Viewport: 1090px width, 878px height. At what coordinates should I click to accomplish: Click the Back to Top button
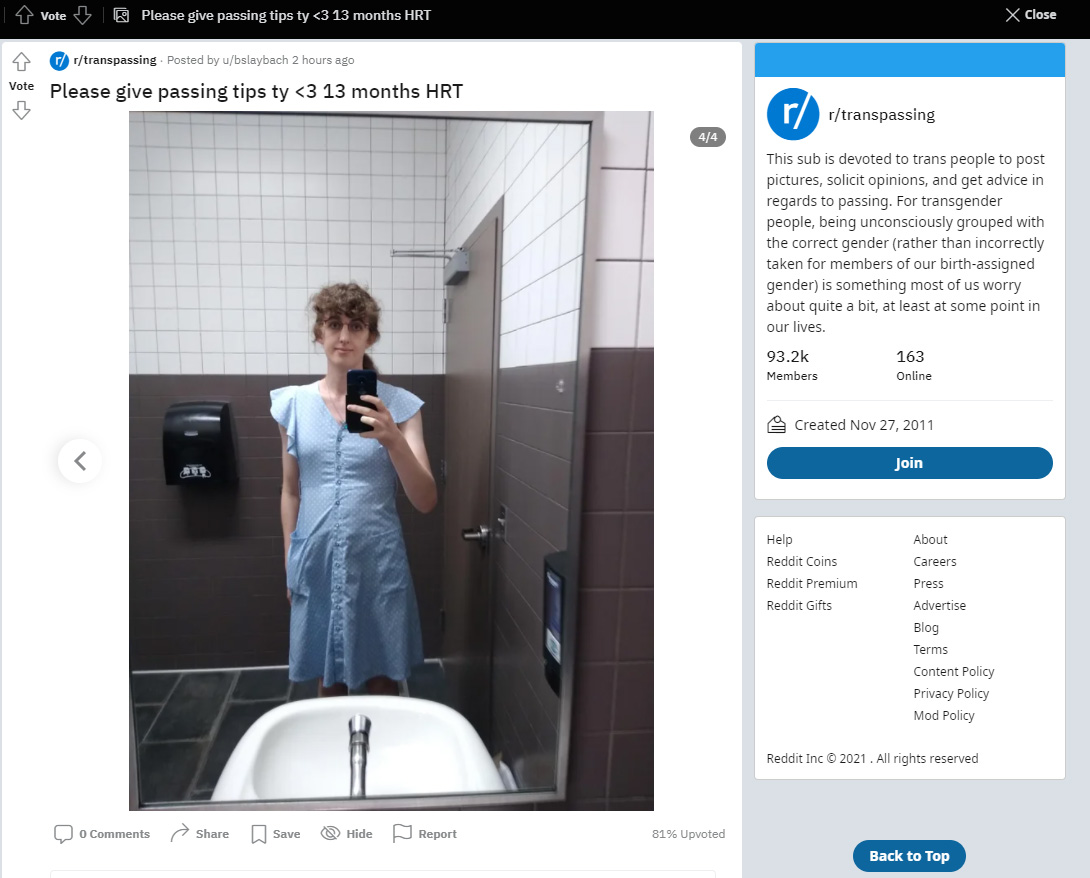pos(909,856)
